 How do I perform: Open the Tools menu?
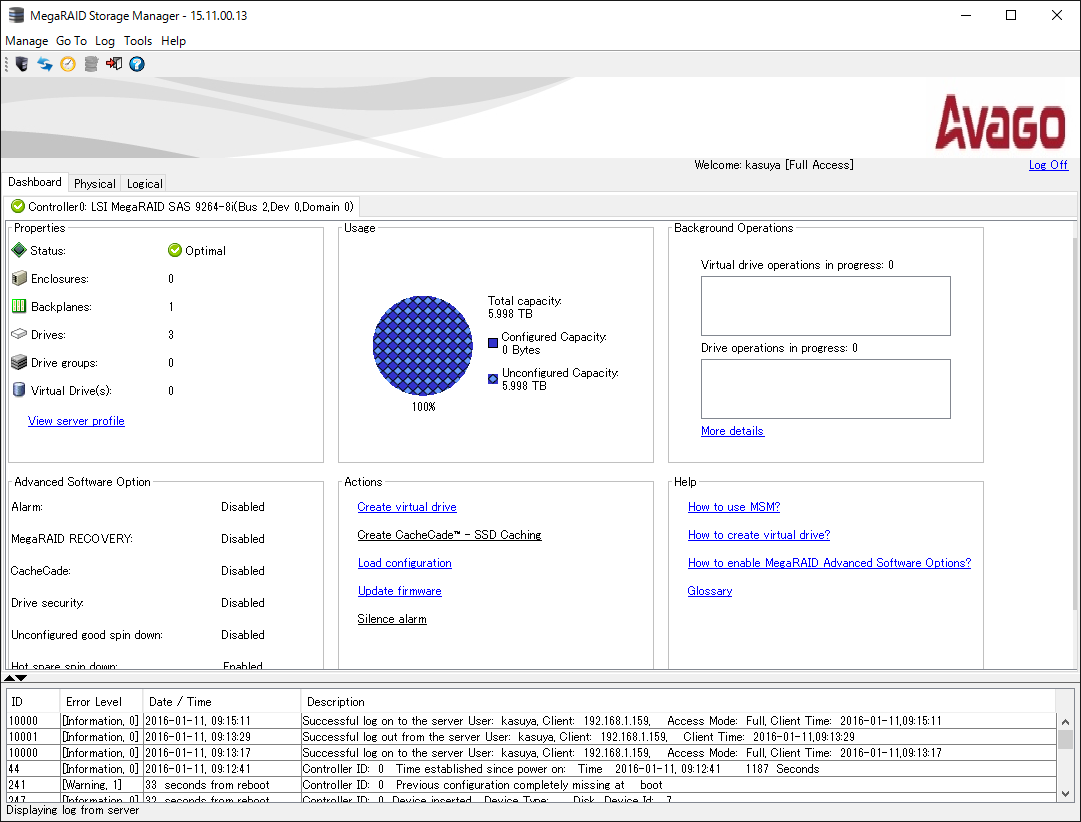[x=138, y=41]
